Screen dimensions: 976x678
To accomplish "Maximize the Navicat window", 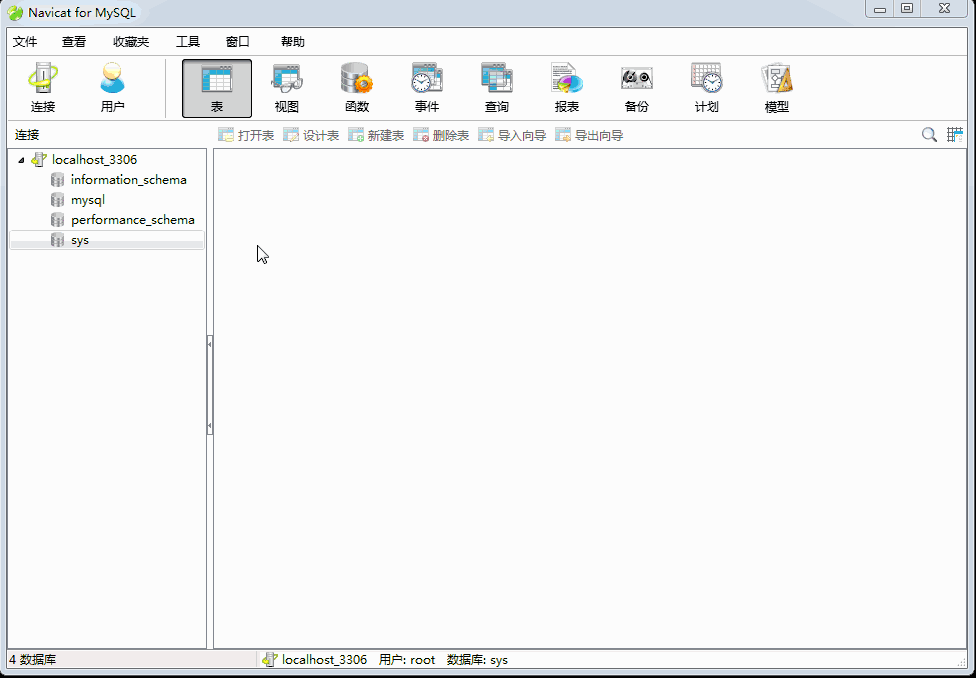I will point(908,9).
